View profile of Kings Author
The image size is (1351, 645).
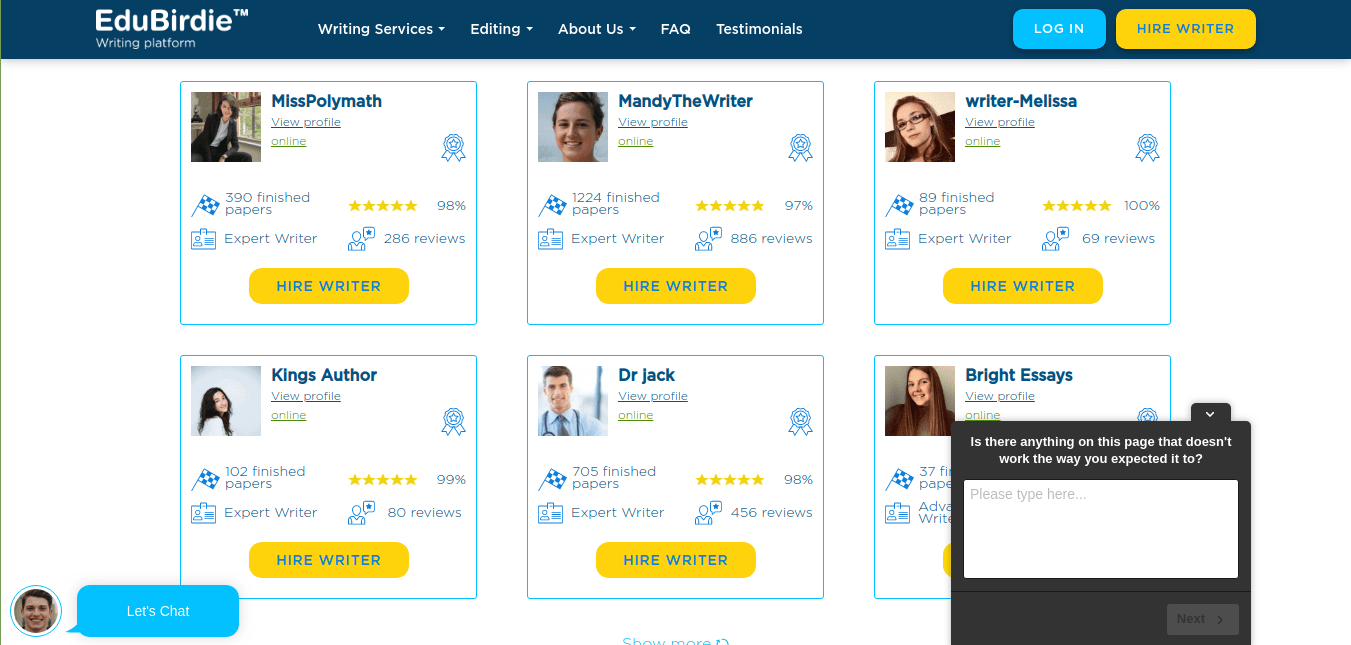(x=306, y=396)
